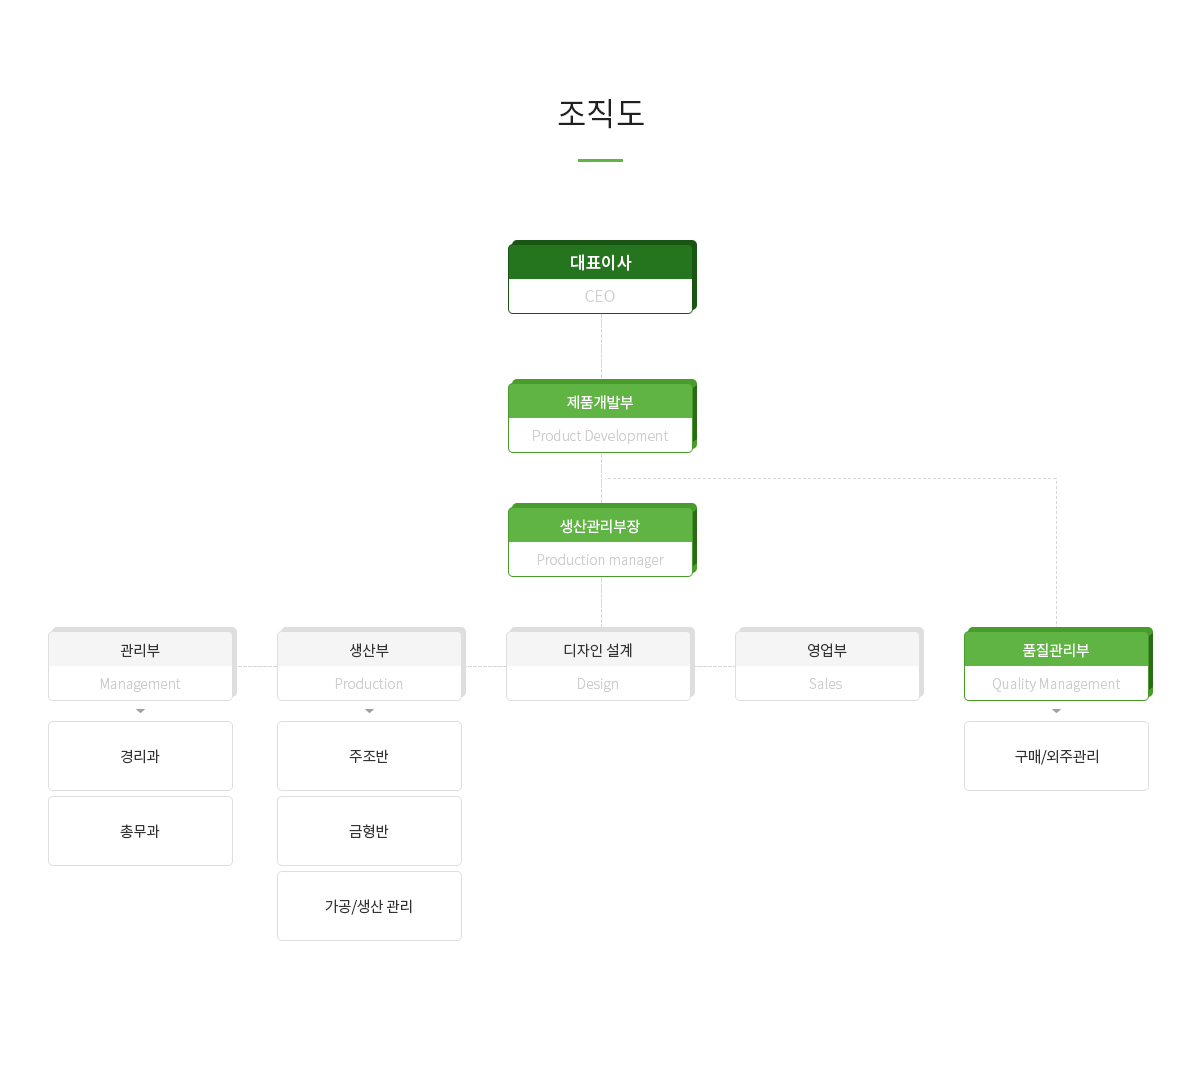Click the 생산관리부장 Production manager box
1200x1090 pixels.
pos(600,541)
